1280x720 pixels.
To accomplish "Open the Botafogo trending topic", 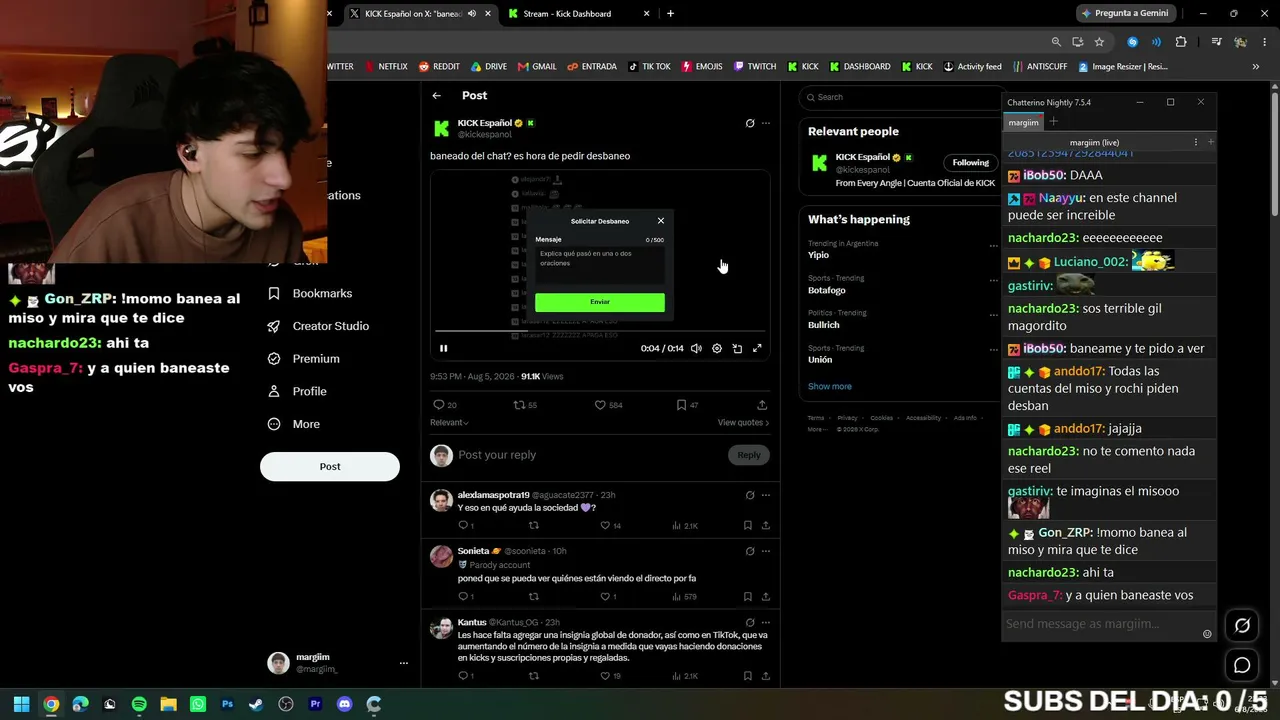I will [x=827, y=290].
